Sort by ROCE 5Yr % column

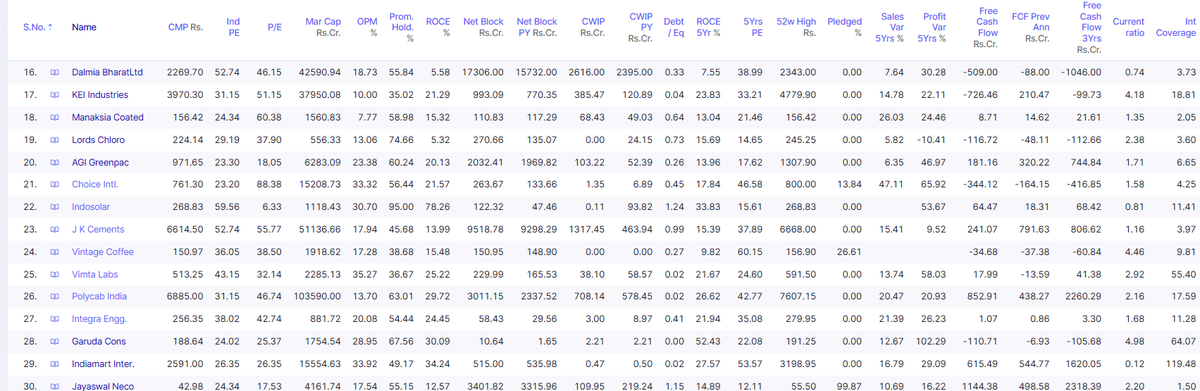[708, 27]
